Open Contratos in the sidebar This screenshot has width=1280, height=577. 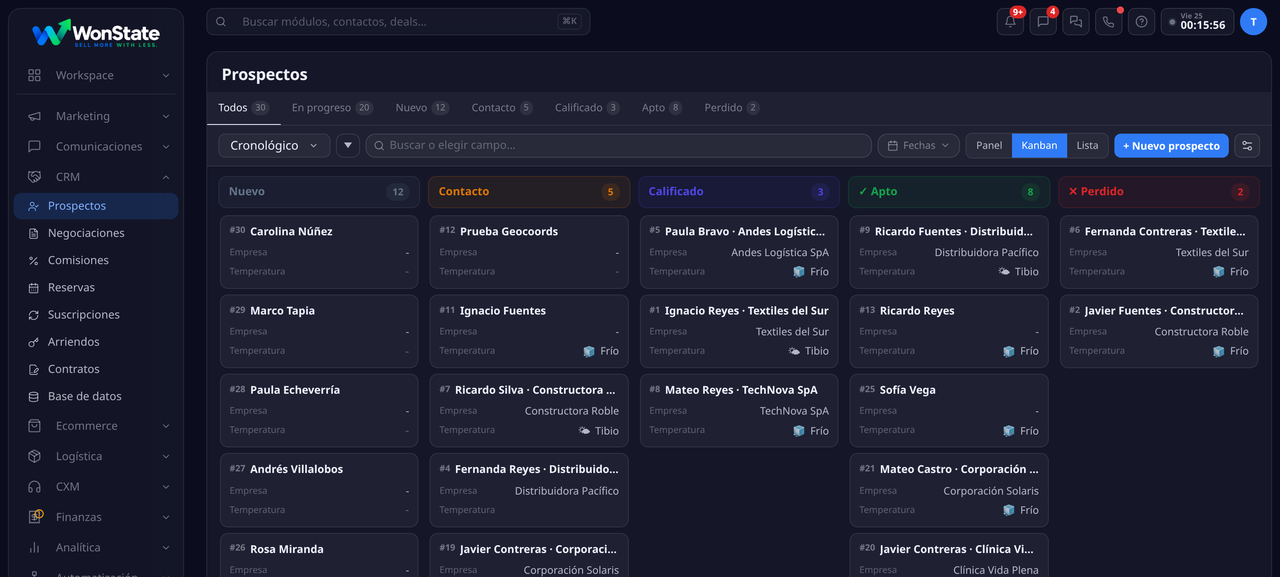point(96,369)
